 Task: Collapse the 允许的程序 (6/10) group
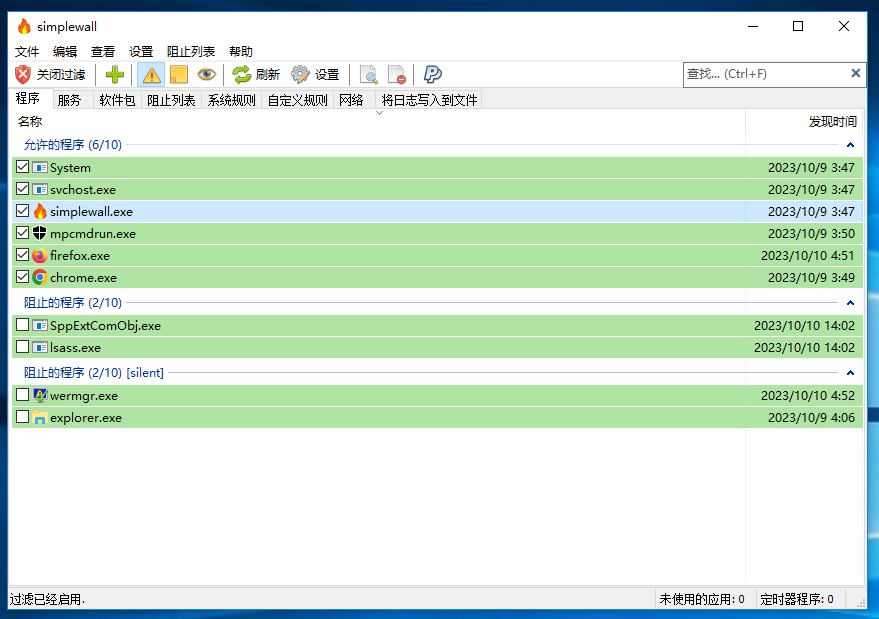pos(850,145)
